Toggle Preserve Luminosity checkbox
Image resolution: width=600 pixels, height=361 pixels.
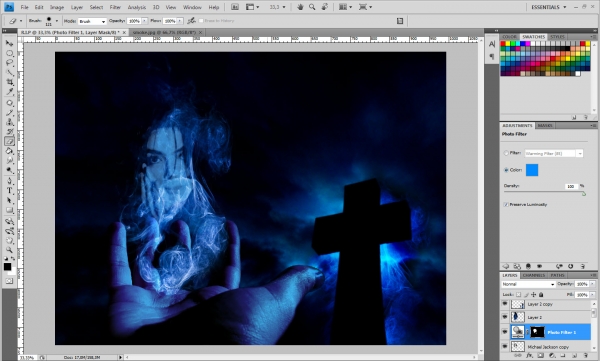point(506,204)
